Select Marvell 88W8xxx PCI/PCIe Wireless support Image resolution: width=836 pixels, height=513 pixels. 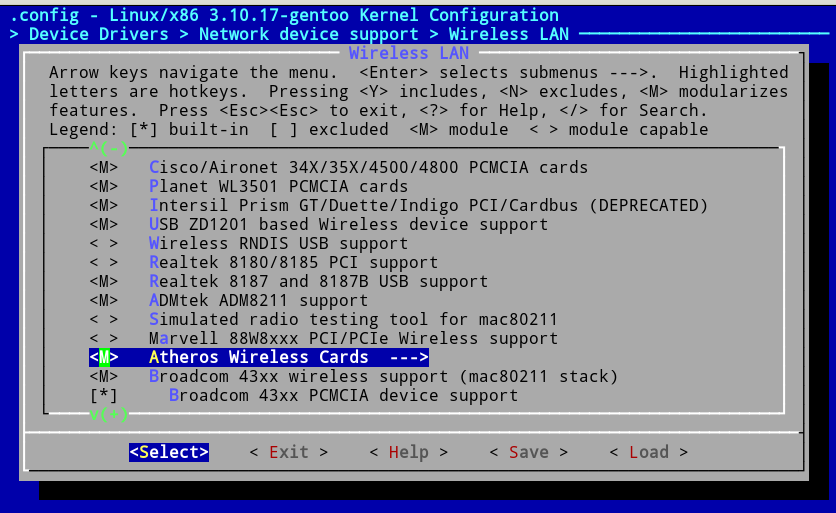coord(353,339)
